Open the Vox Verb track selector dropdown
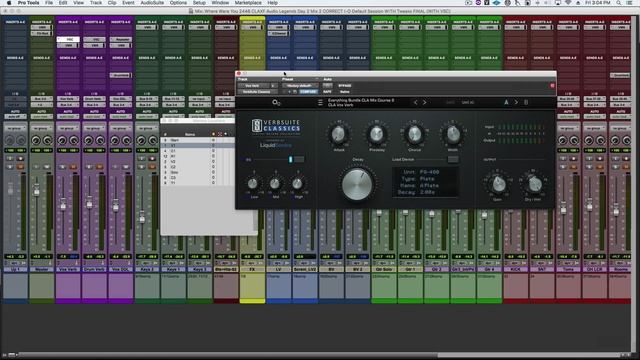Screen dimensions: 640x360 point(254,86)
